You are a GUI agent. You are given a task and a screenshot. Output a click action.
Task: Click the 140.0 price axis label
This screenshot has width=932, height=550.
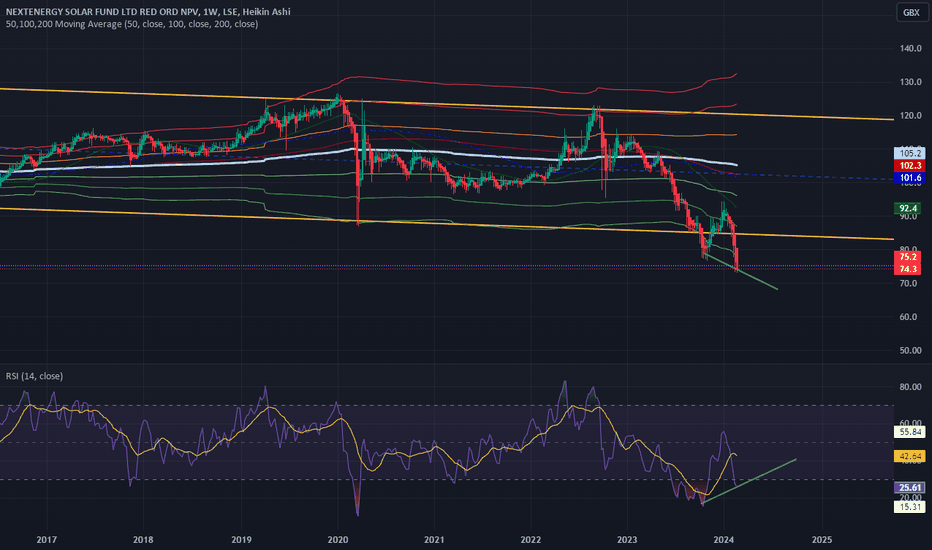click(911, 49)
